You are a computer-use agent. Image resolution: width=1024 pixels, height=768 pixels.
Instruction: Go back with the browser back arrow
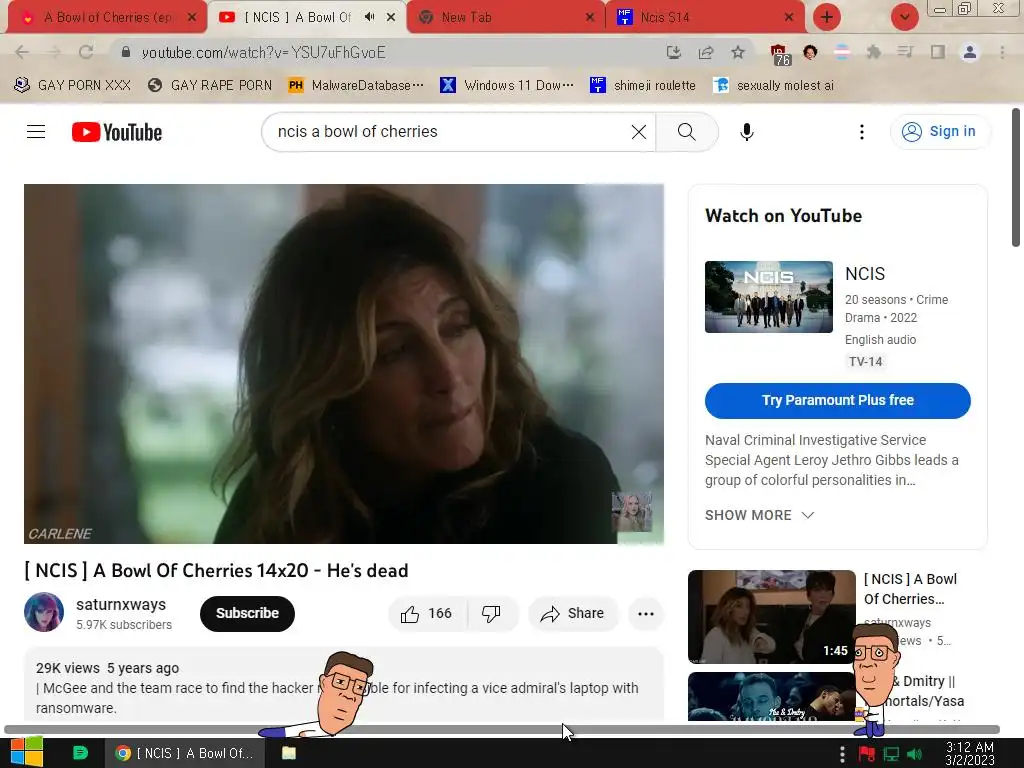point(22,52)
